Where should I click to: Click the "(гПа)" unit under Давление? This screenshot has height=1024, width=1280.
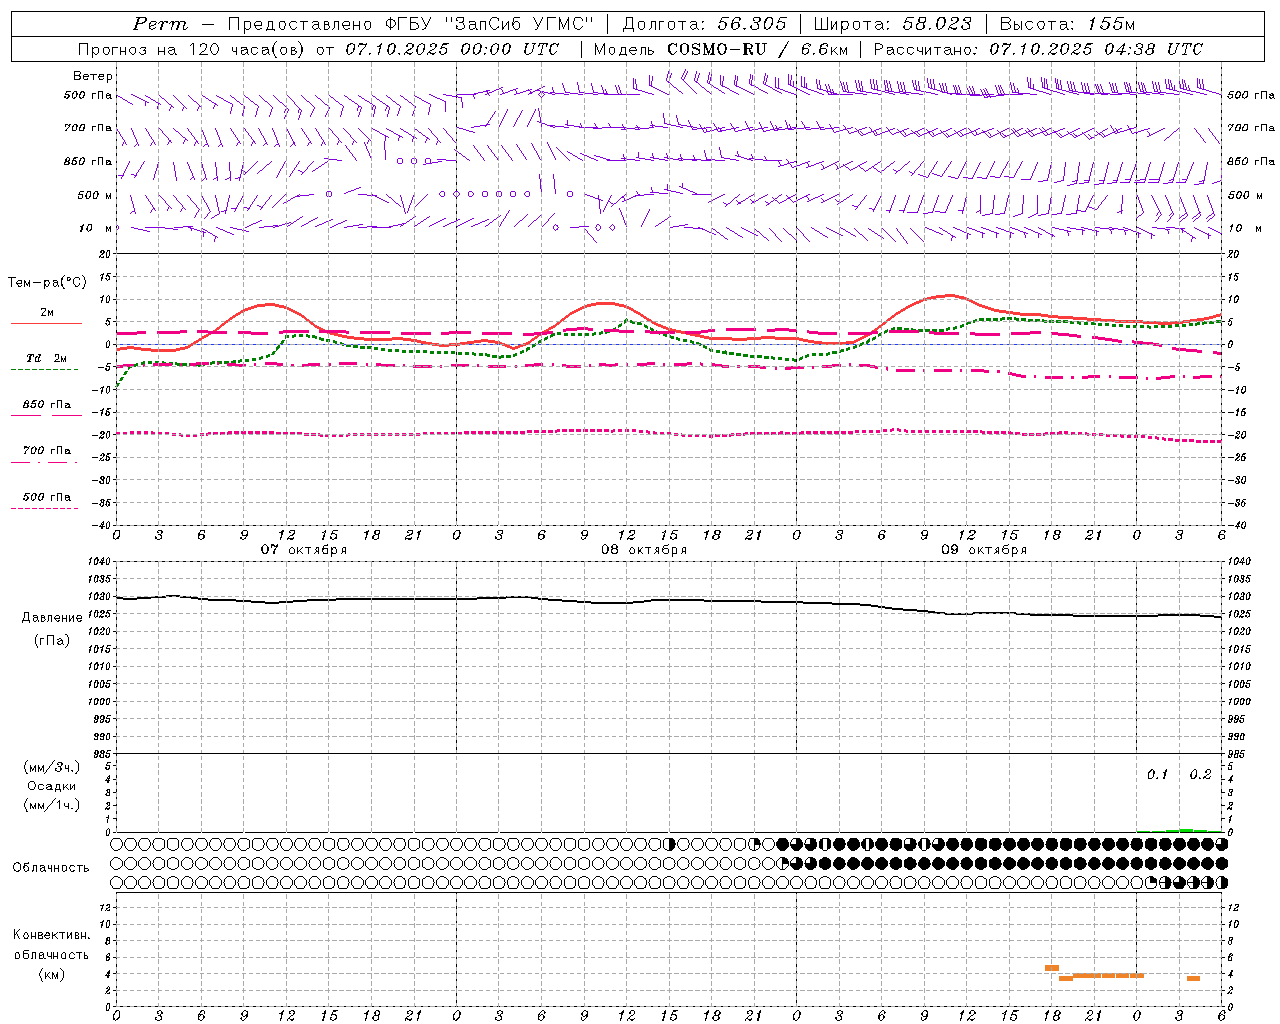[x=52, y=641]
